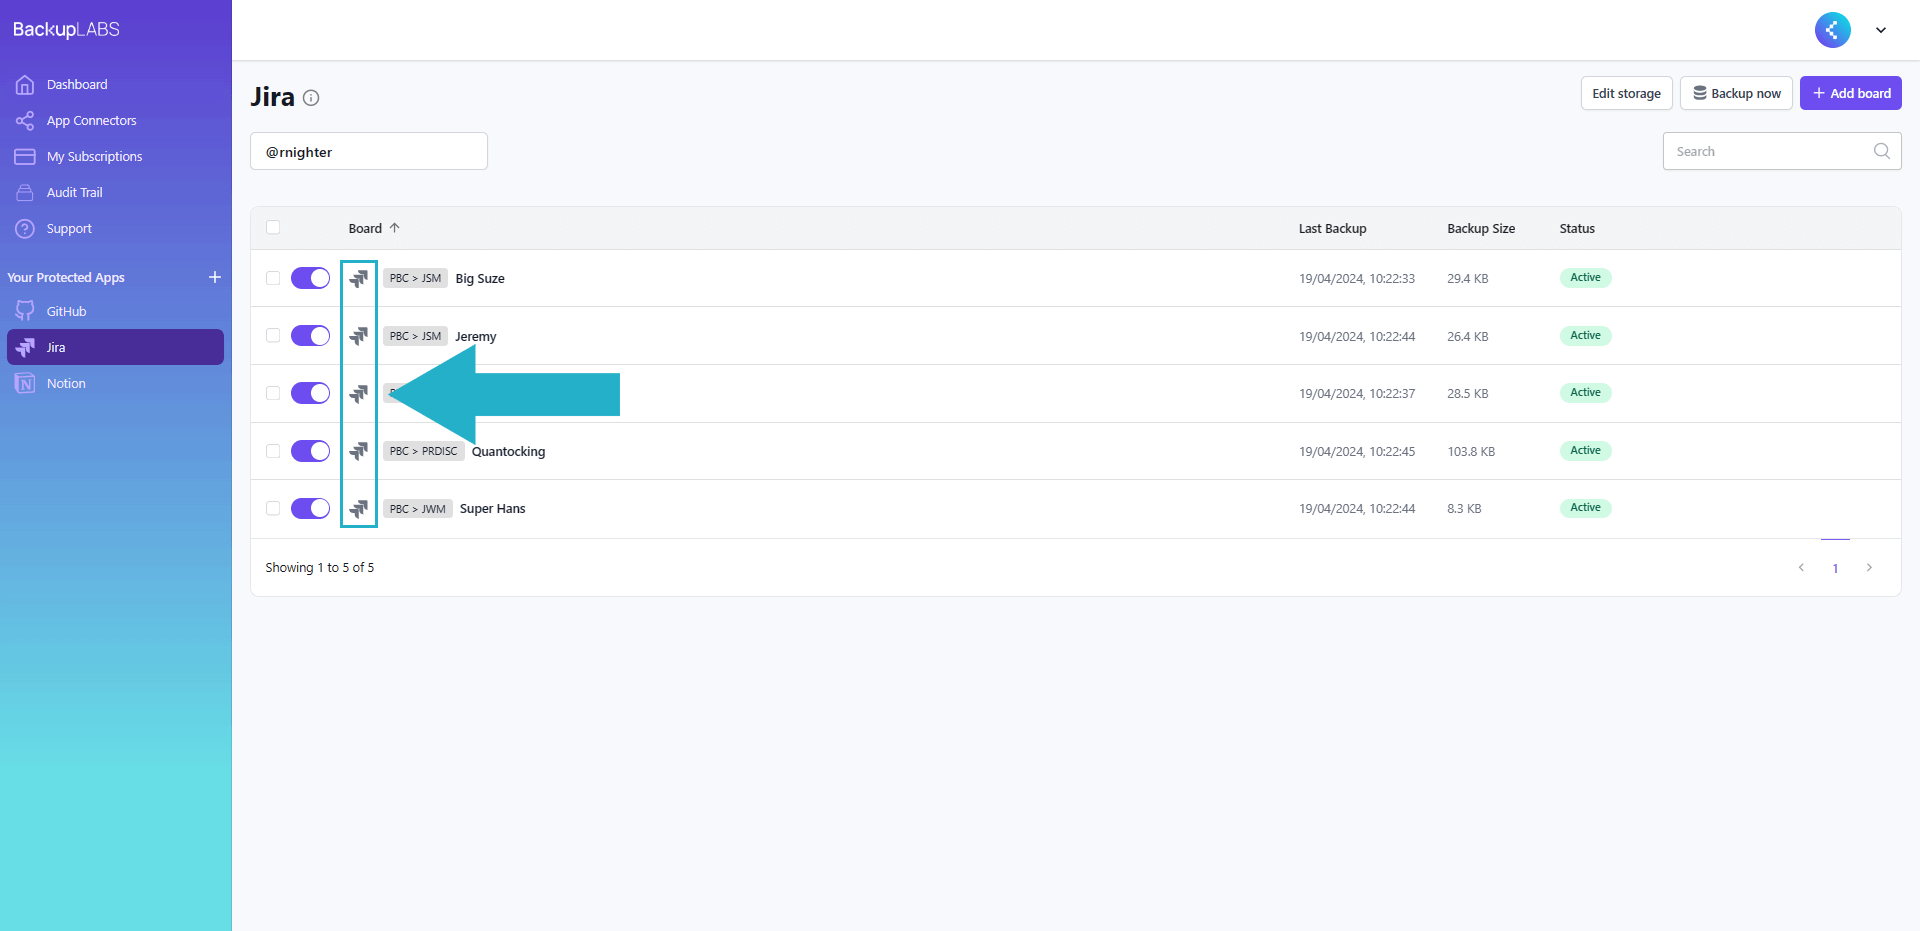Sort by Board column arrow
Viewport: 1920px width, 931px height.
[x=395, y=228]
